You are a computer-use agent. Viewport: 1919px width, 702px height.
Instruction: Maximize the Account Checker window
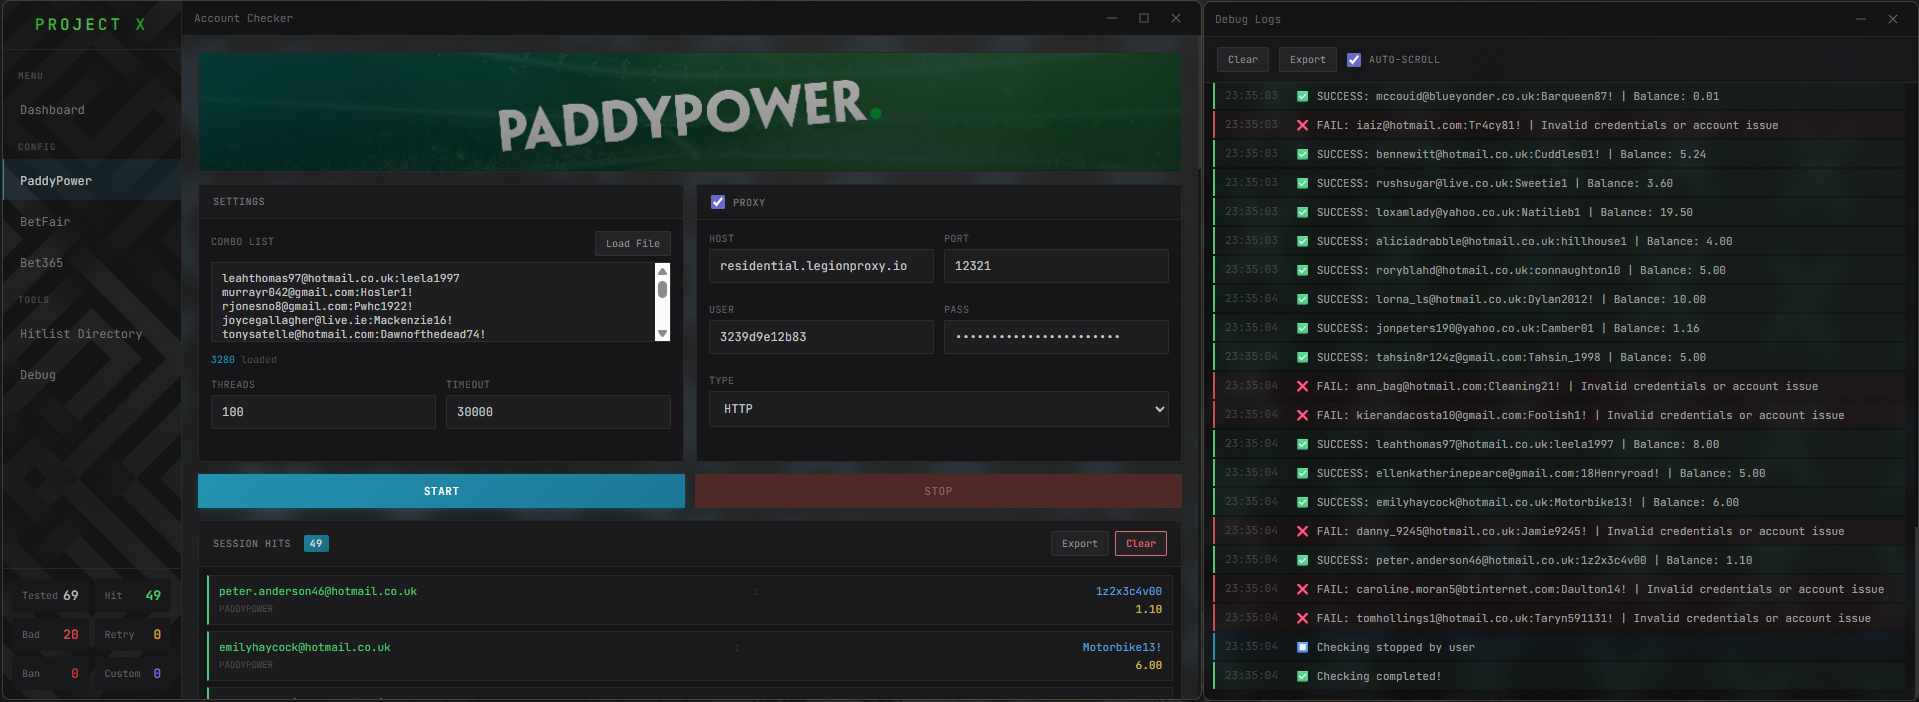coord(1144,18)
